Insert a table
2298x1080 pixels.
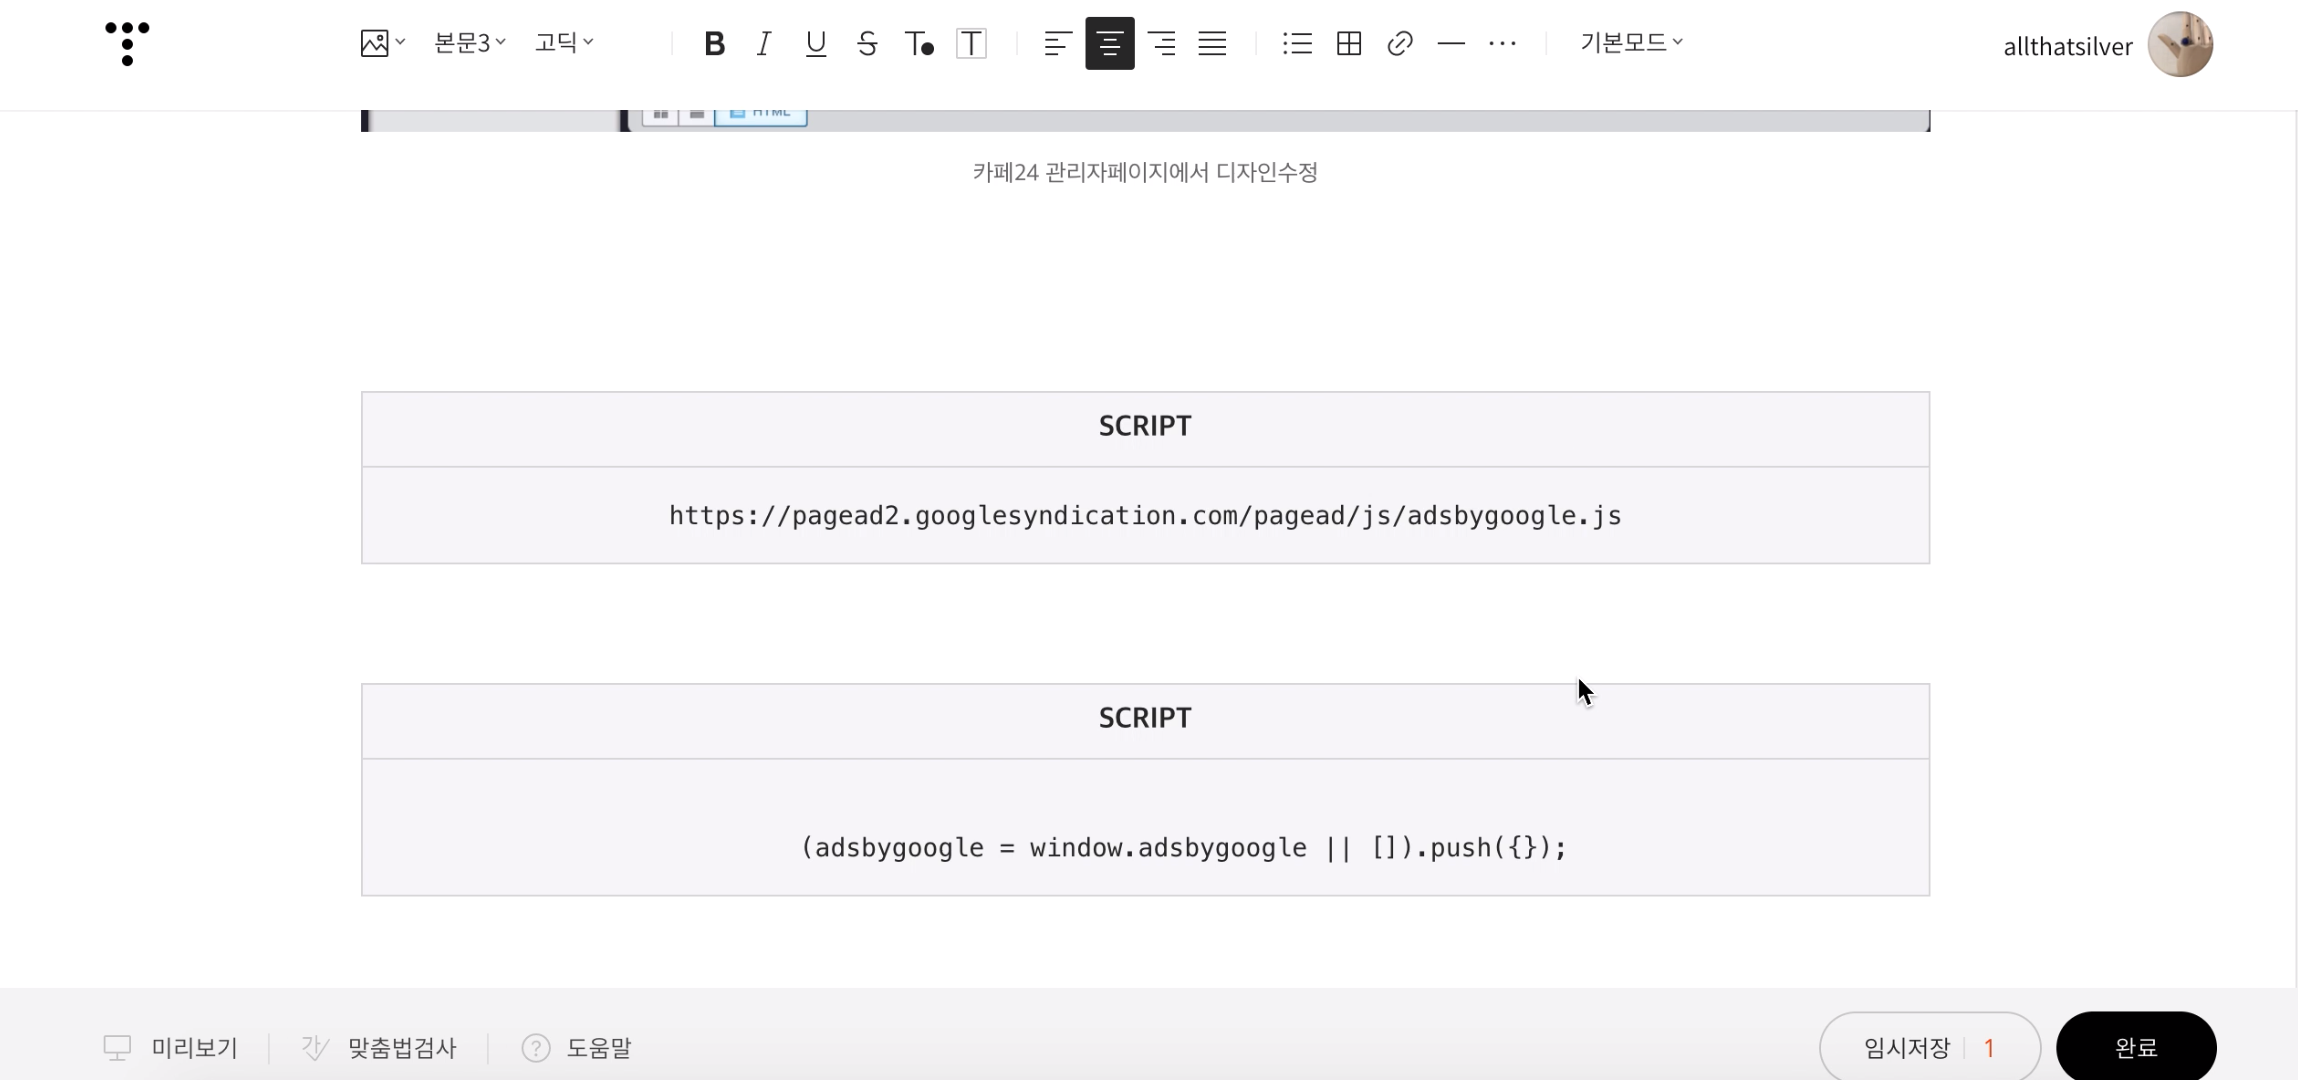[x=1349, y=43]
